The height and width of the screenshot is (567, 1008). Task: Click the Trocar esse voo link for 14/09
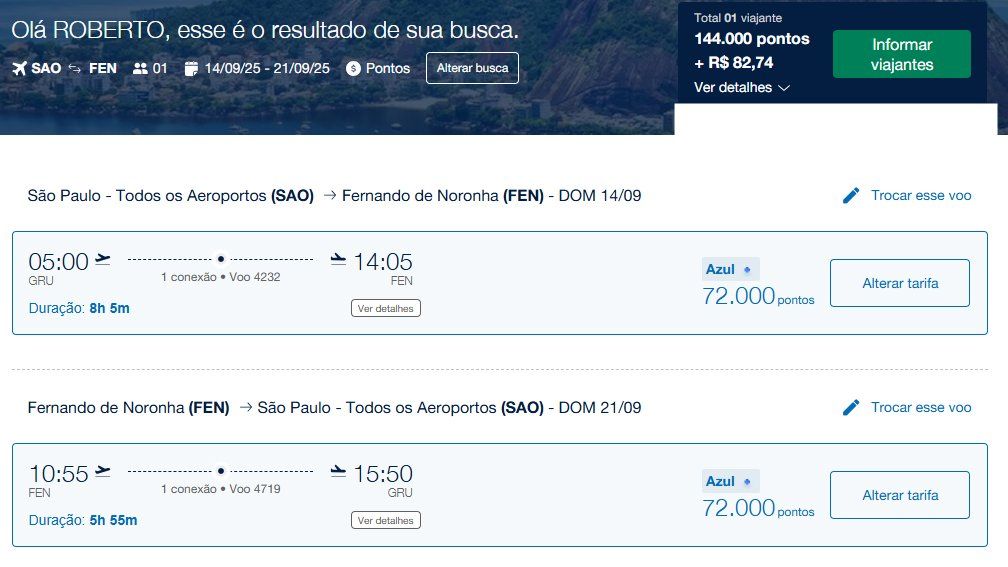click(x=921, y=195)
